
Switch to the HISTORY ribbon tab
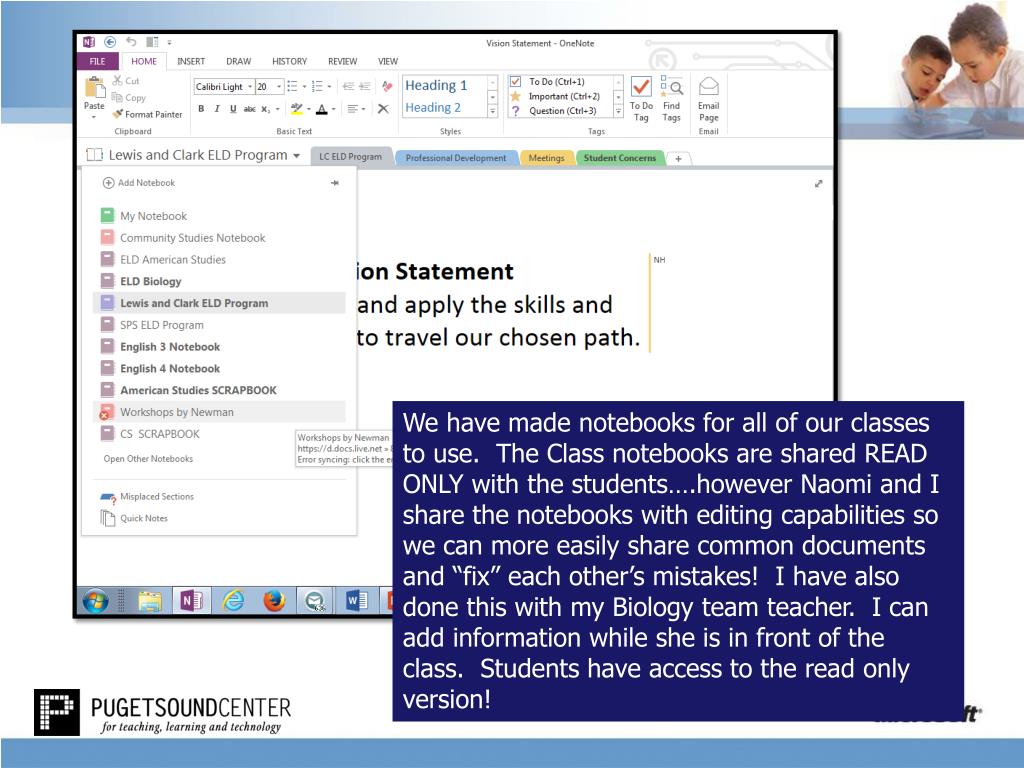[289, 61]
